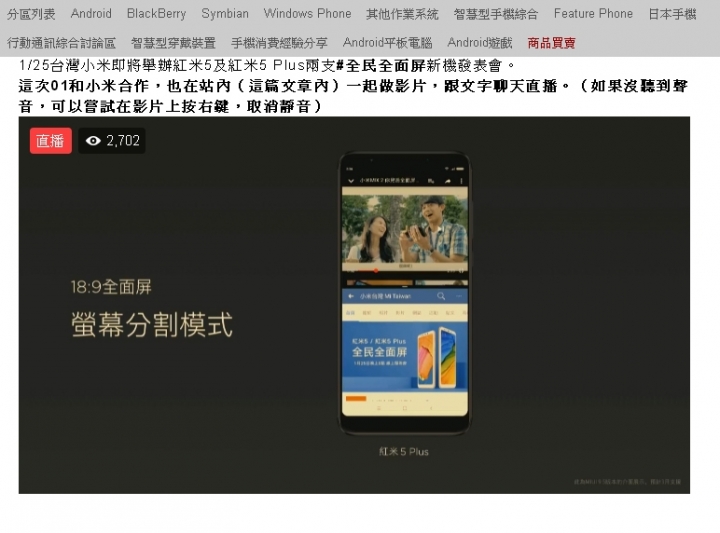Click the search icon on phone screen
The width and height of the screenshot is (720, 533).
tap(441, 297)
